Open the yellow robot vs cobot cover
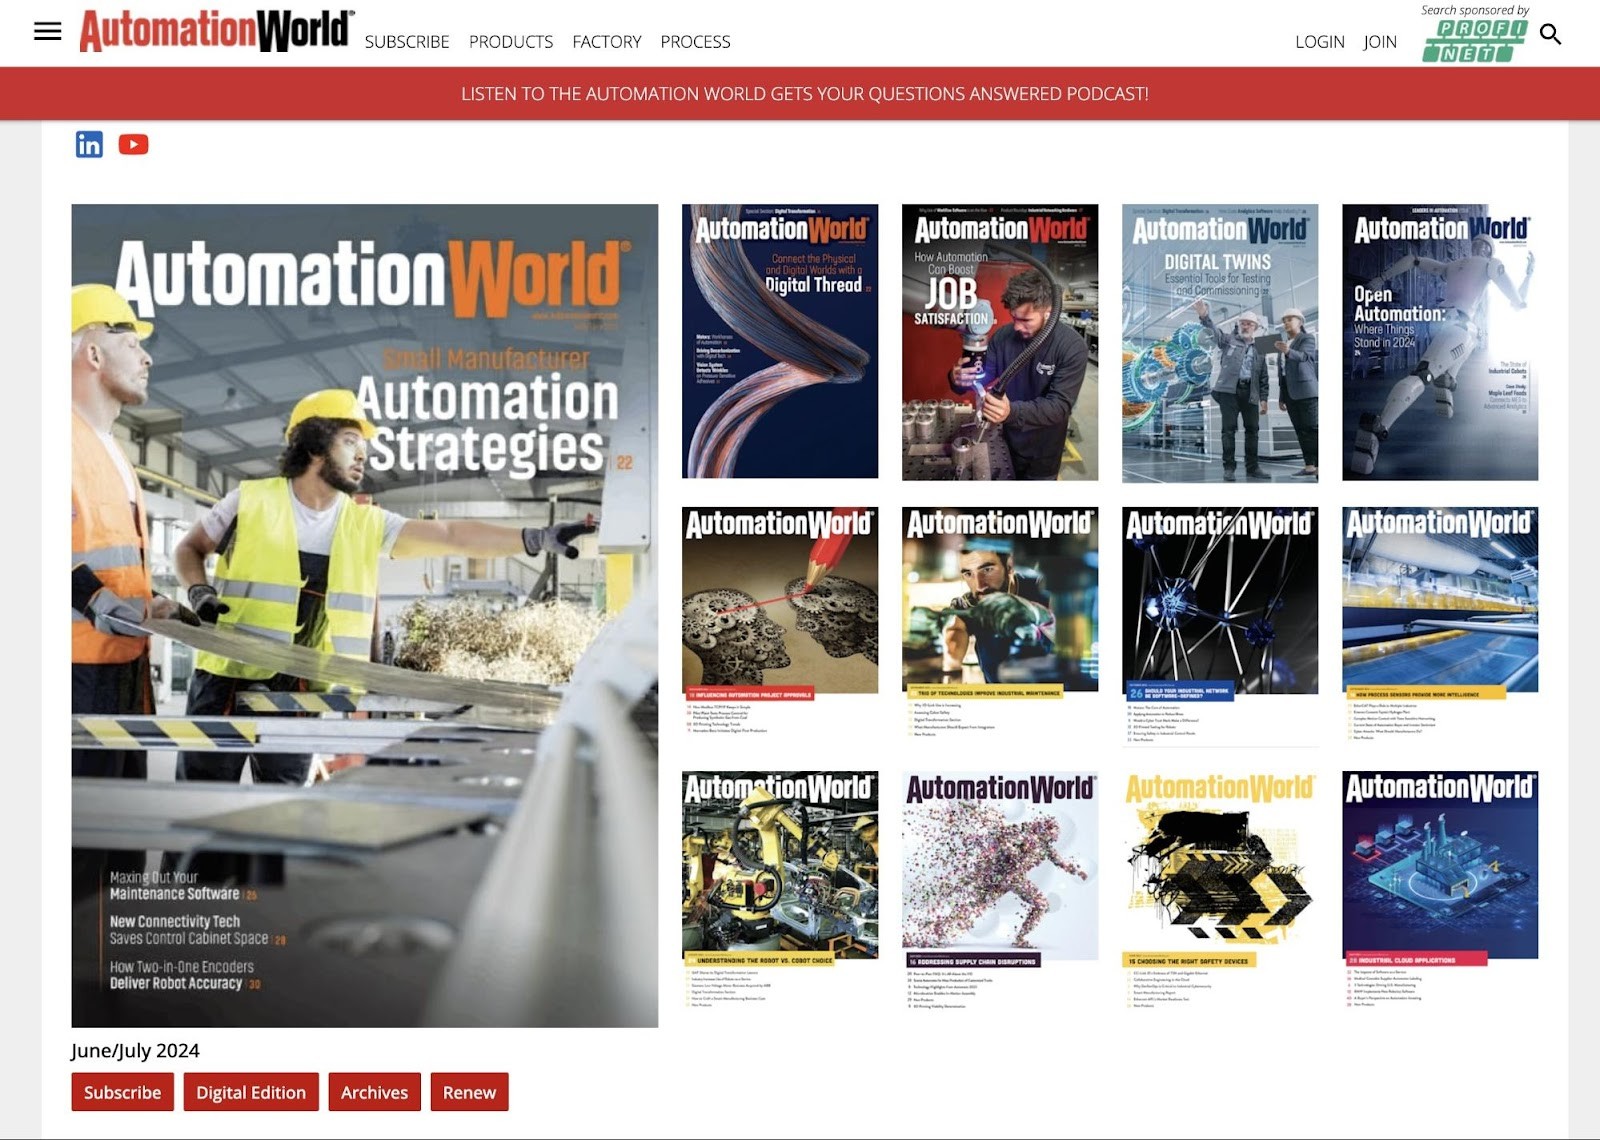The image size is (1600, 1140). 780,890
